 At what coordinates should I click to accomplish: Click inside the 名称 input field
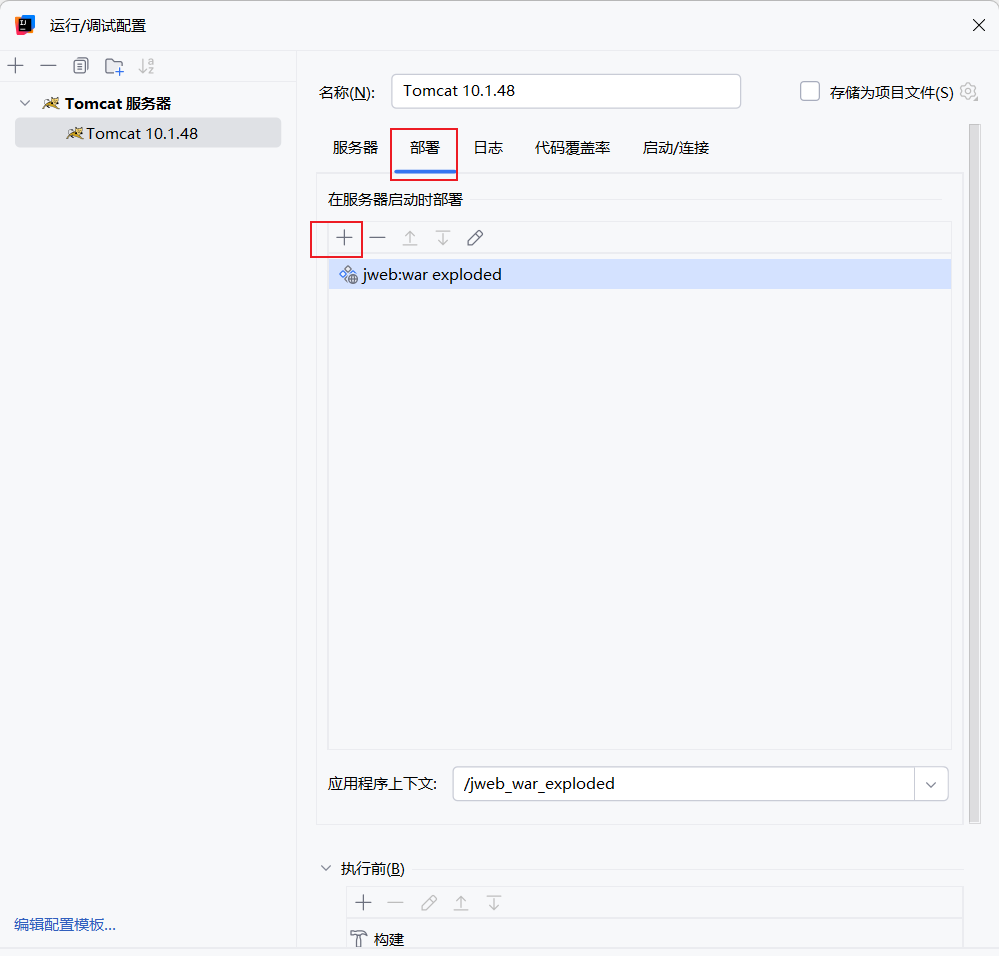[x=565, y=91]
